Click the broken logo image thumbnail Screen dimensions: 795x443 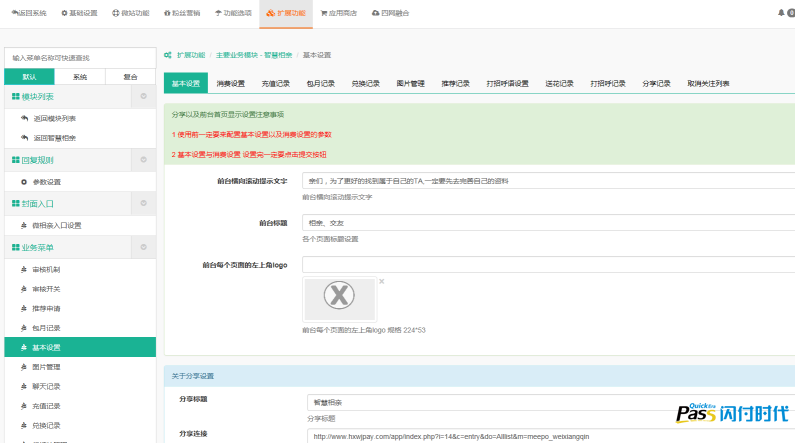point(340,299)
